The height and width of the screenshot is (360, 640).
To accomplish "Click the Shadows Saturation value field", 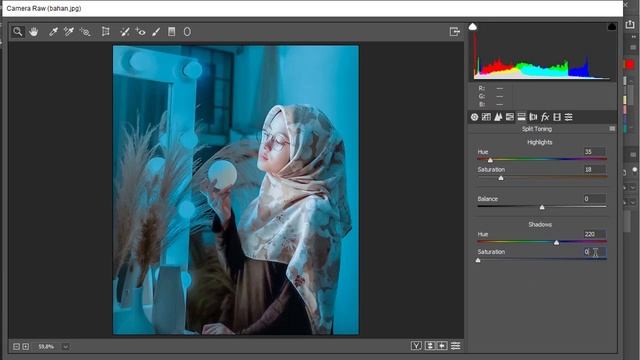I will (595, 252).
